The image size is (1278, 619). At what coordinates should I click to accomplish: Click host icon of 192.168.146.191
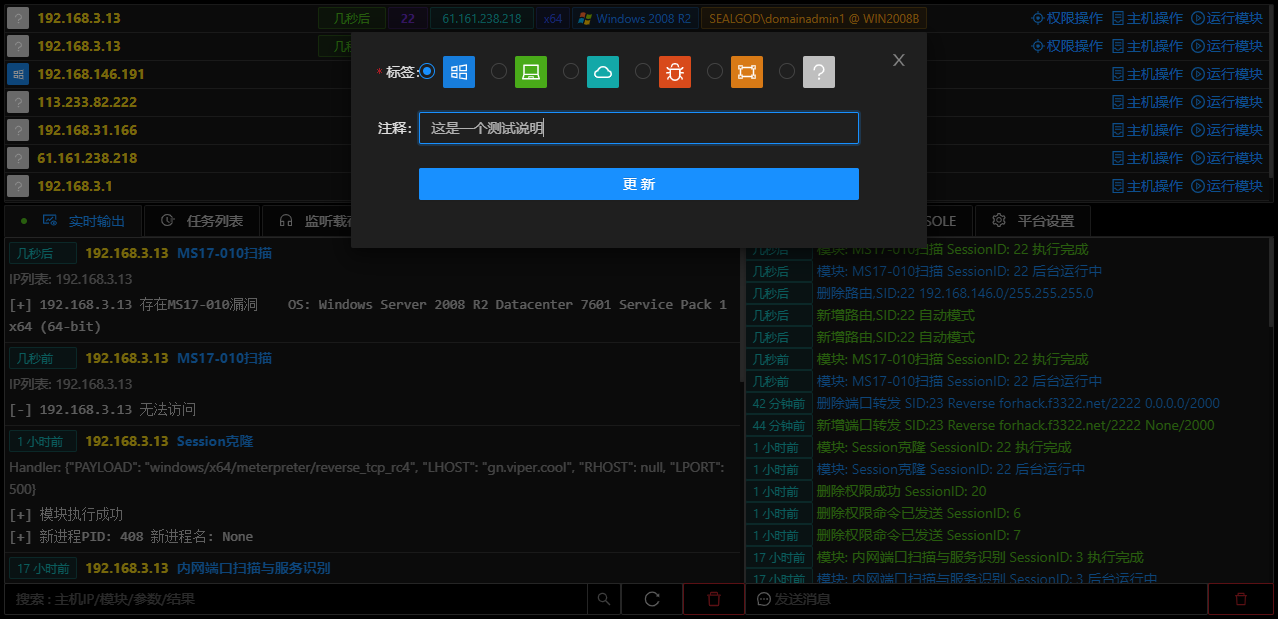[17, 74]
